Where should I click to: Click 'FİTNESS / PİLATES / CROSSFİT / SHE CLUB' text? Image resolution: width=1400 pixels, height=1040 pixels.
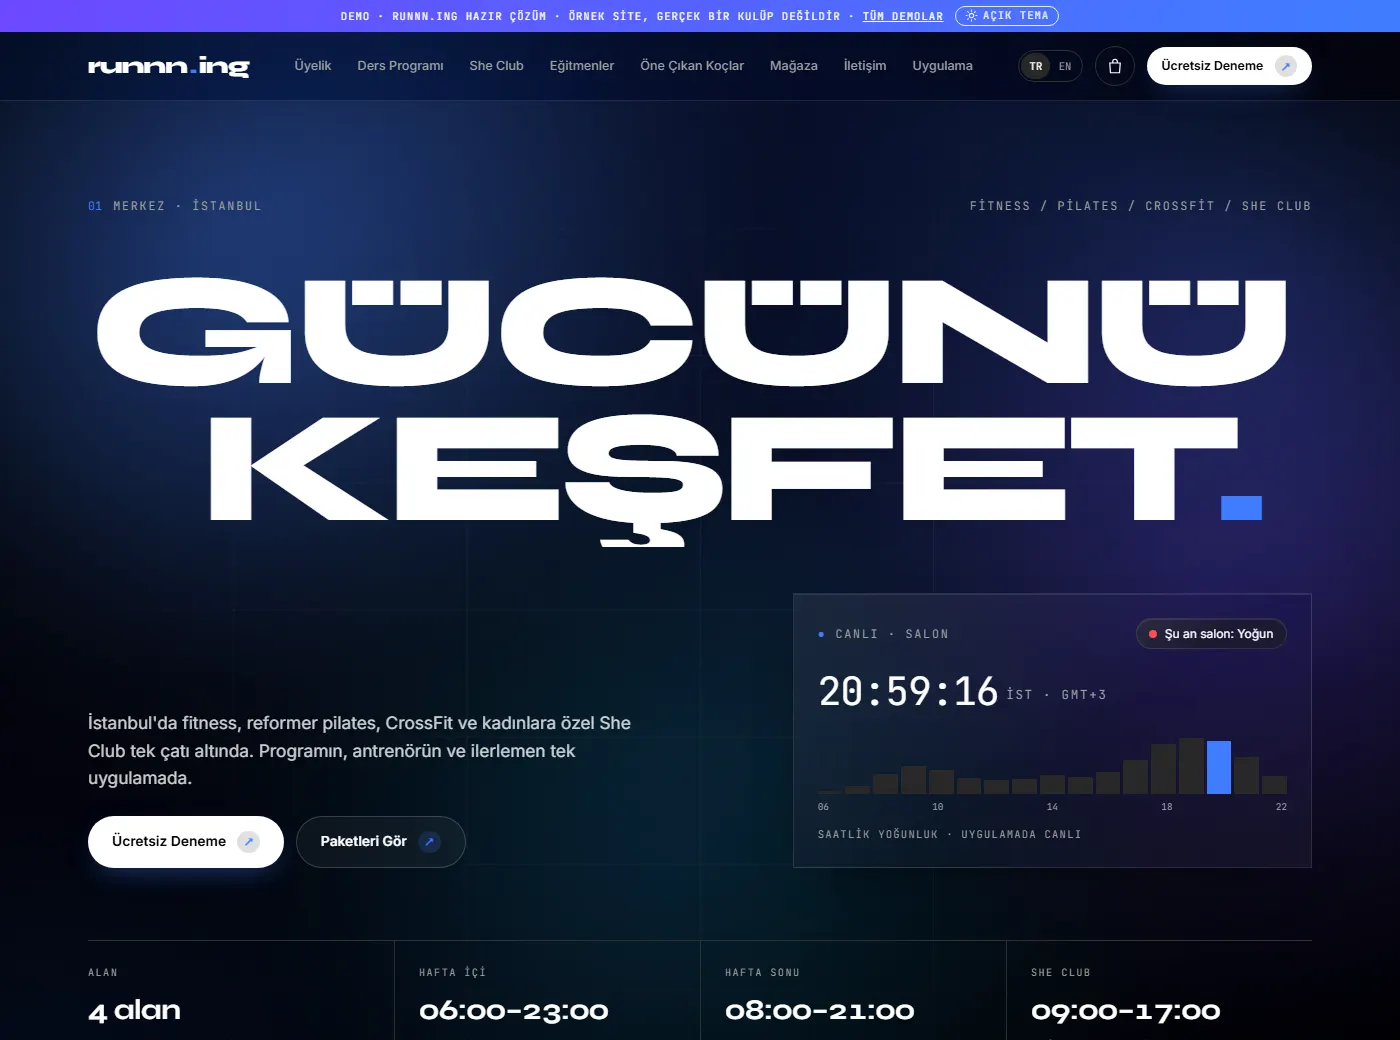tap(1140, 206)
